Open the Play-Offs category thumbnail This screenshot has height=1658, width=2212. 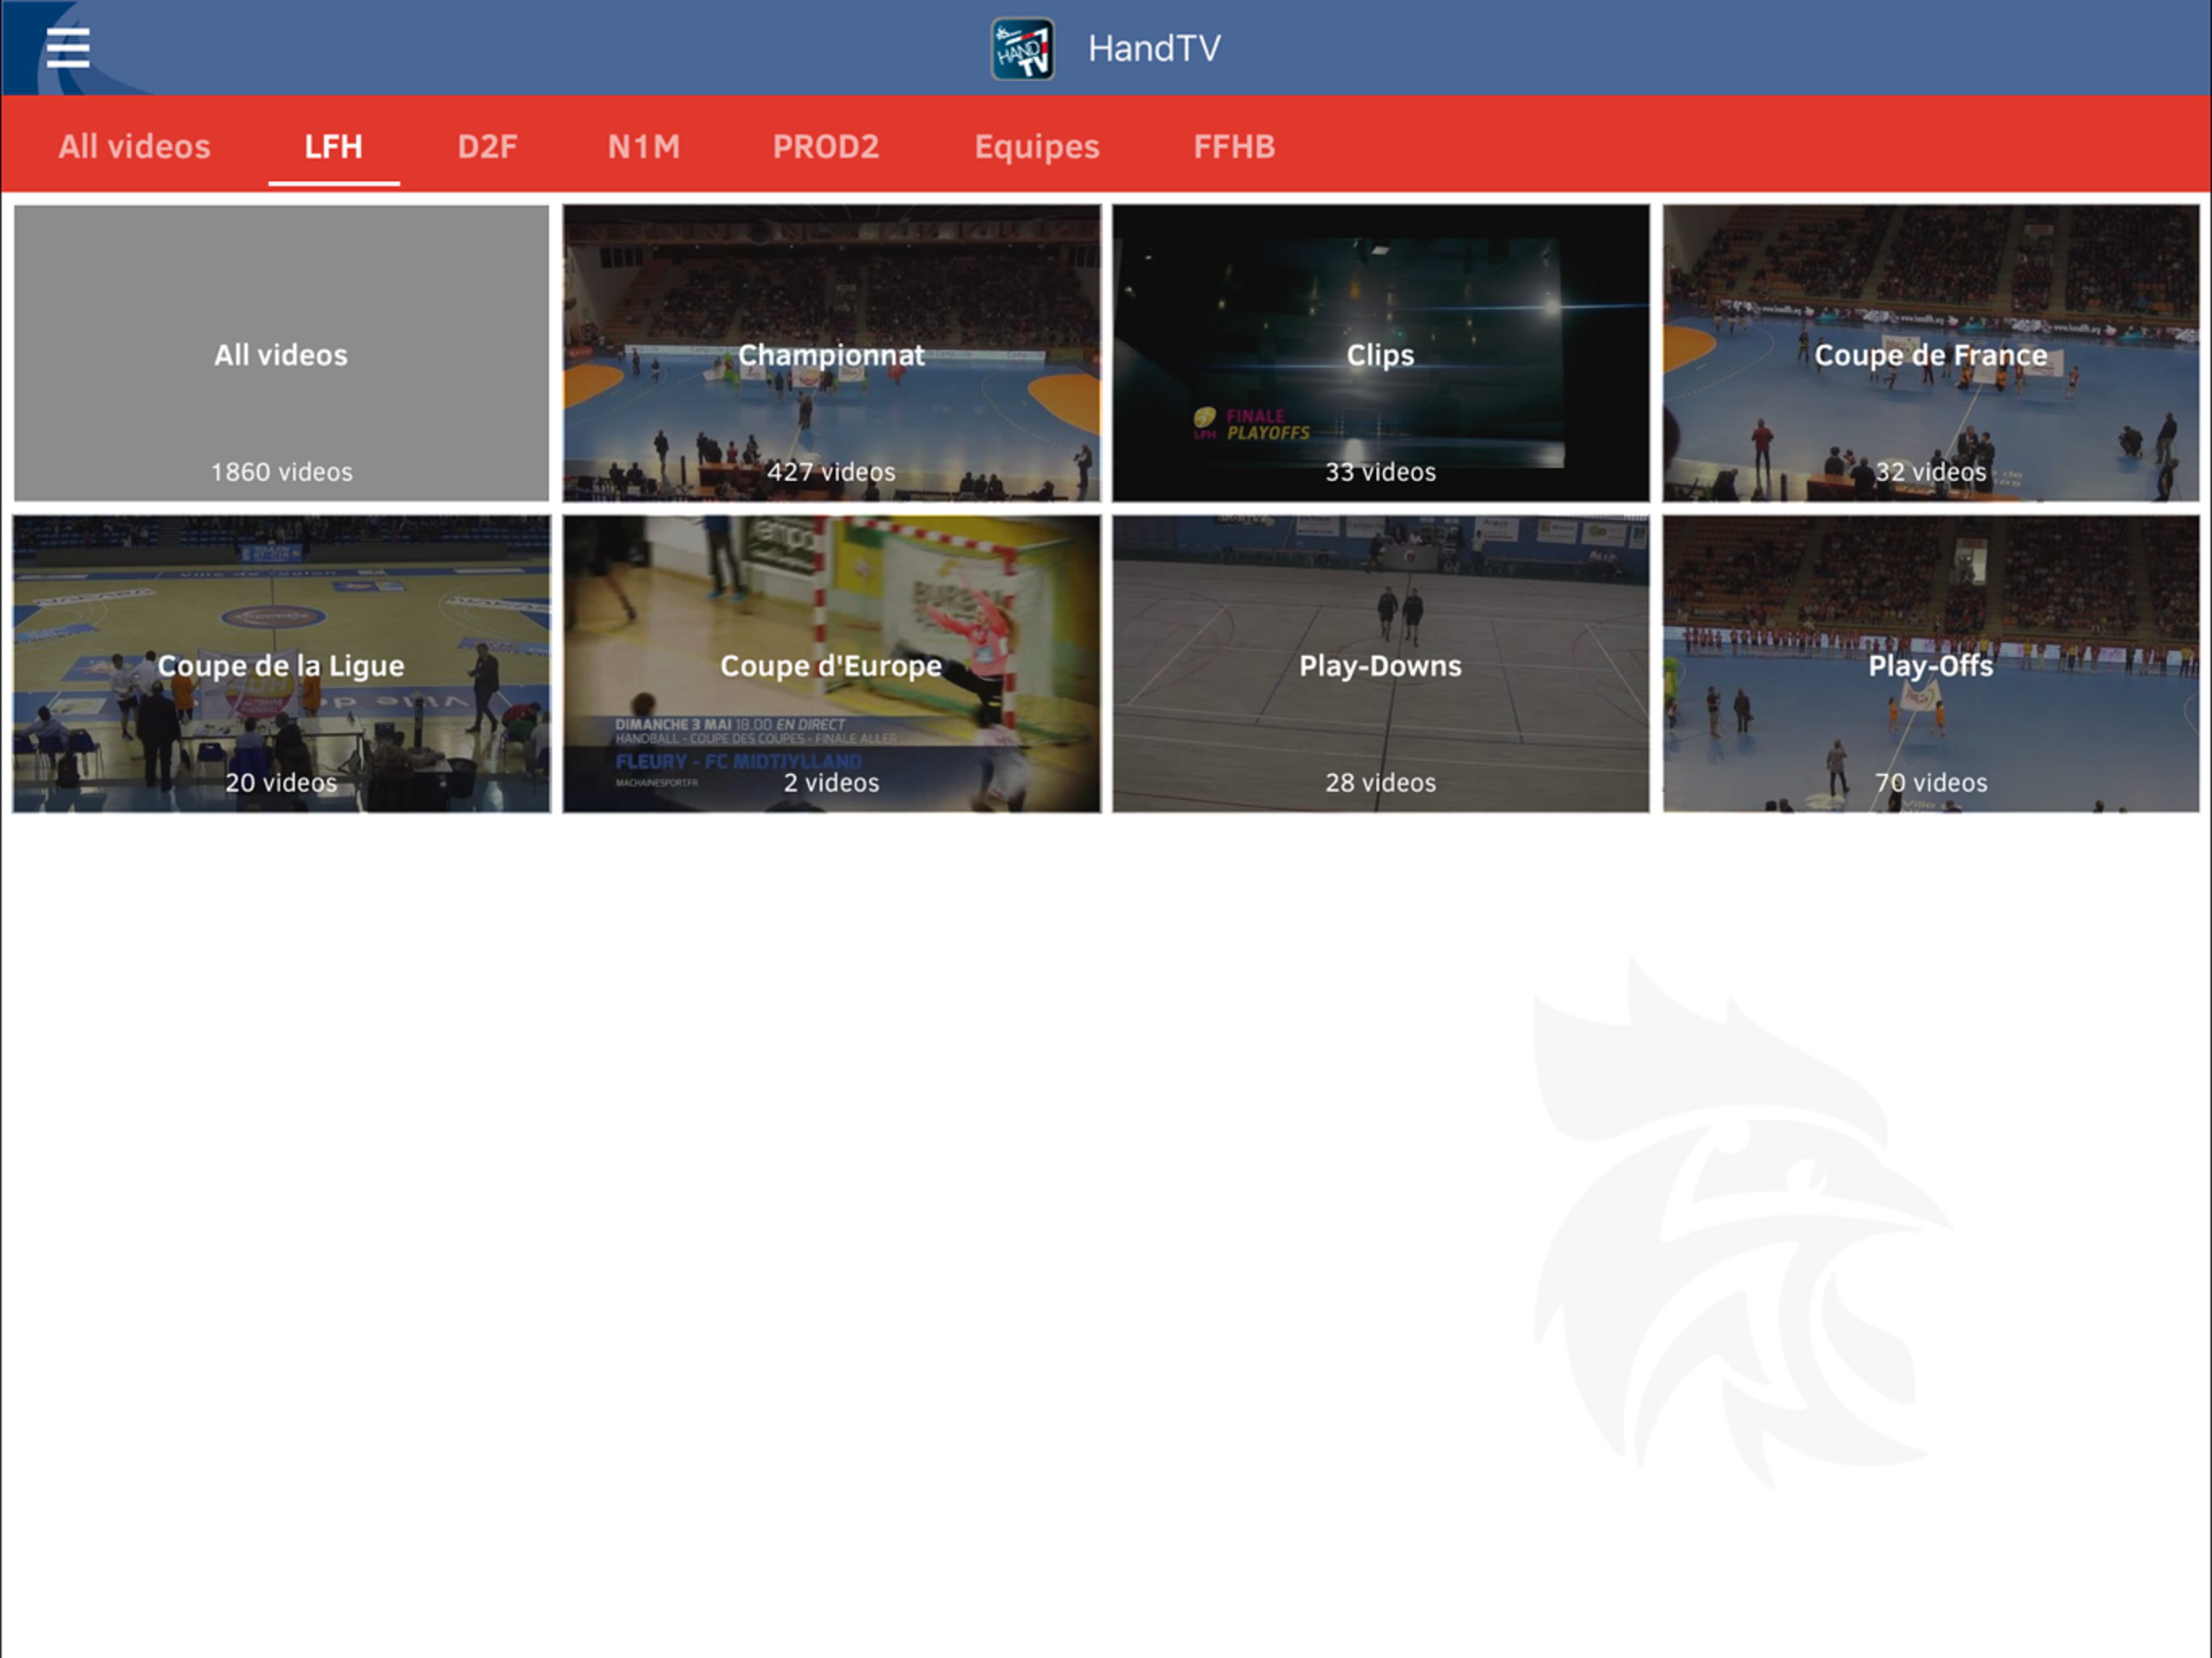point(1930,664)
